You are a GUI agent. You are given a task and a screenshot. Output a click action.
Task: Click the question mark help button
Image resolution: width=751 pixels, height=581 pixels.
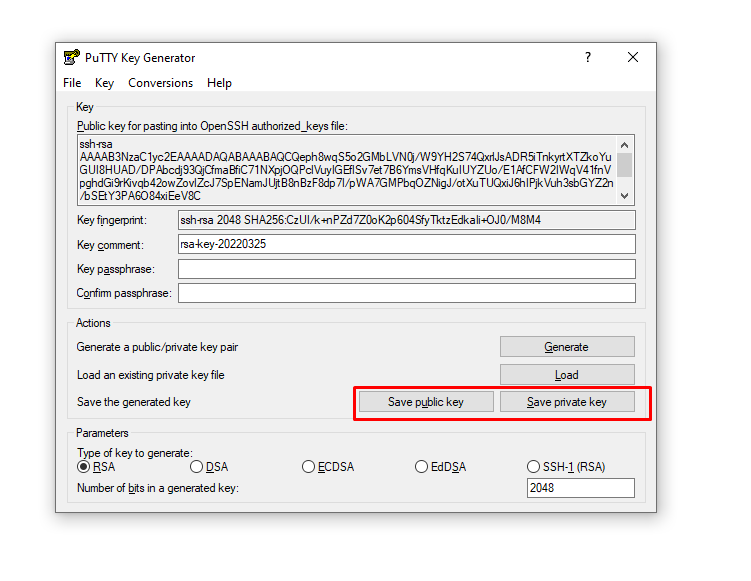pos(588,57)
